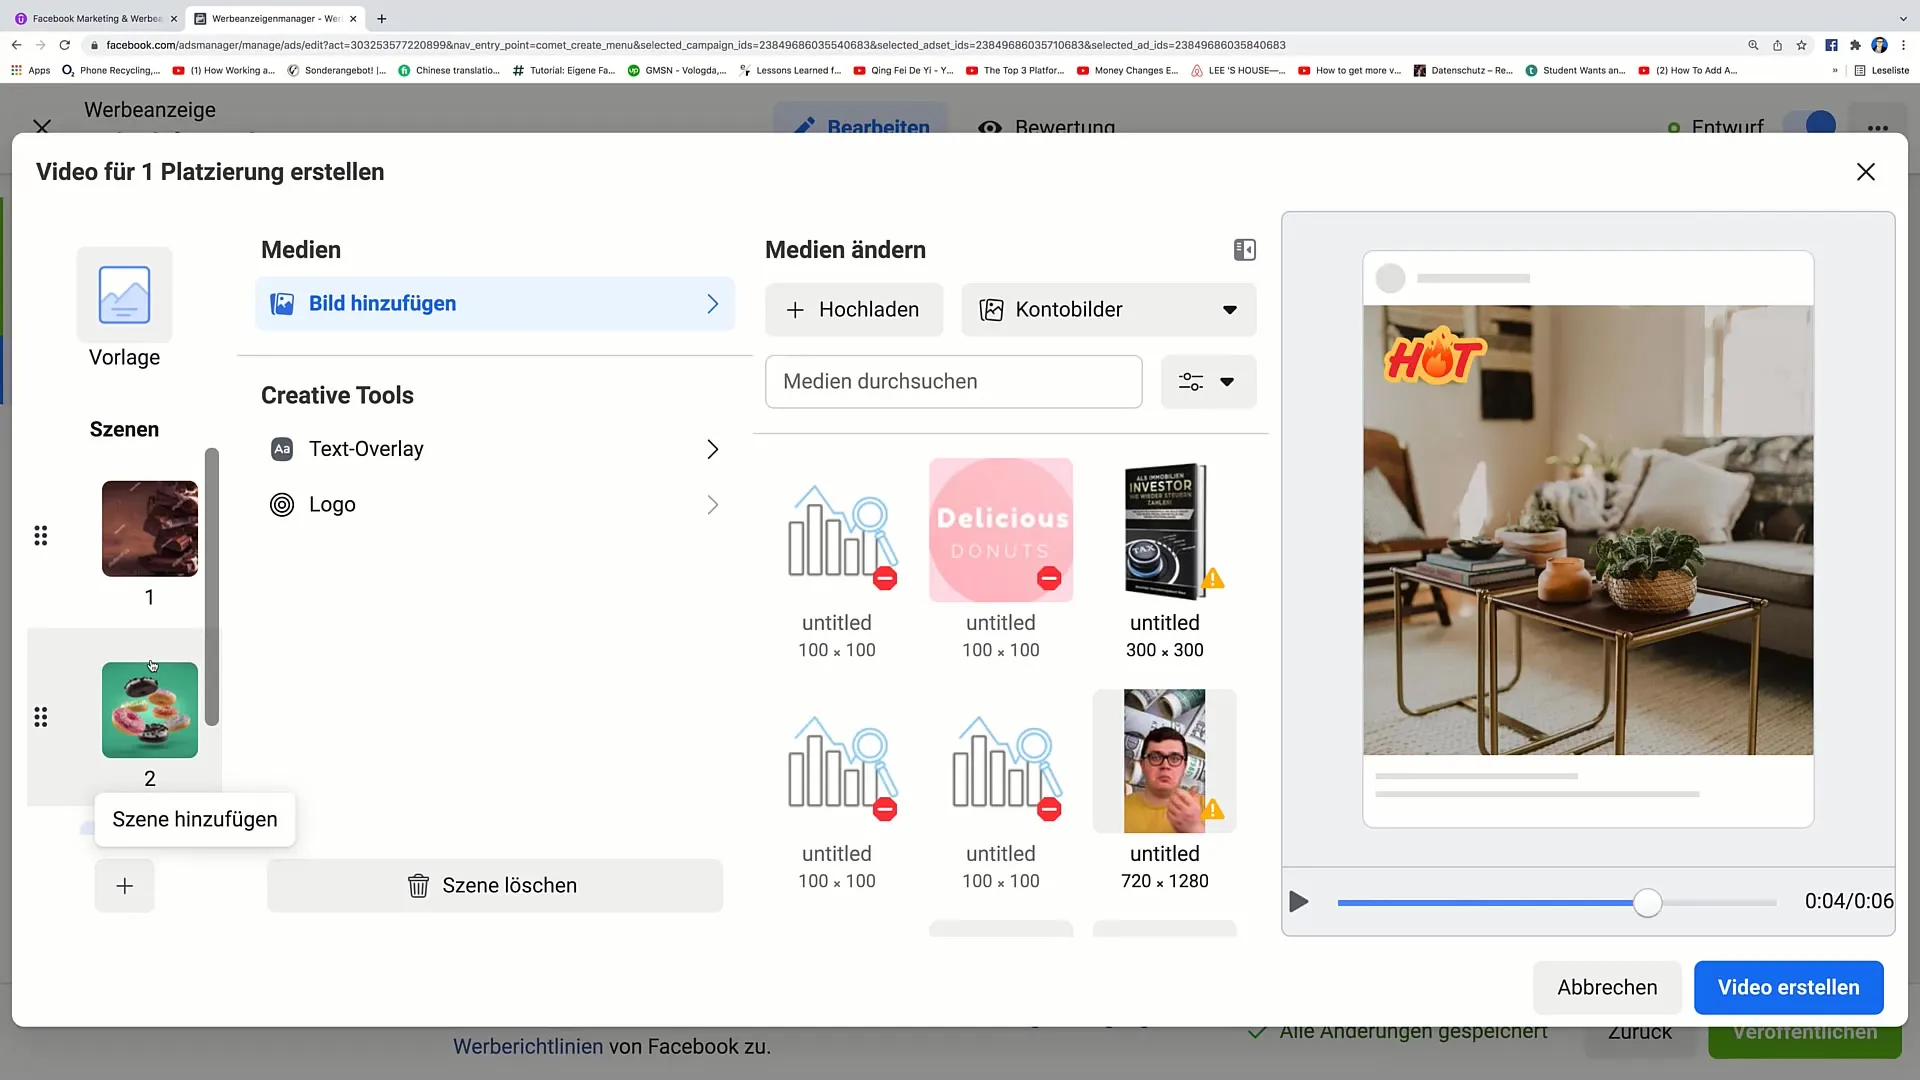1920x1080 pixels.
Task: Open the Kontobilder dropdown
Action: (1109, 310)
